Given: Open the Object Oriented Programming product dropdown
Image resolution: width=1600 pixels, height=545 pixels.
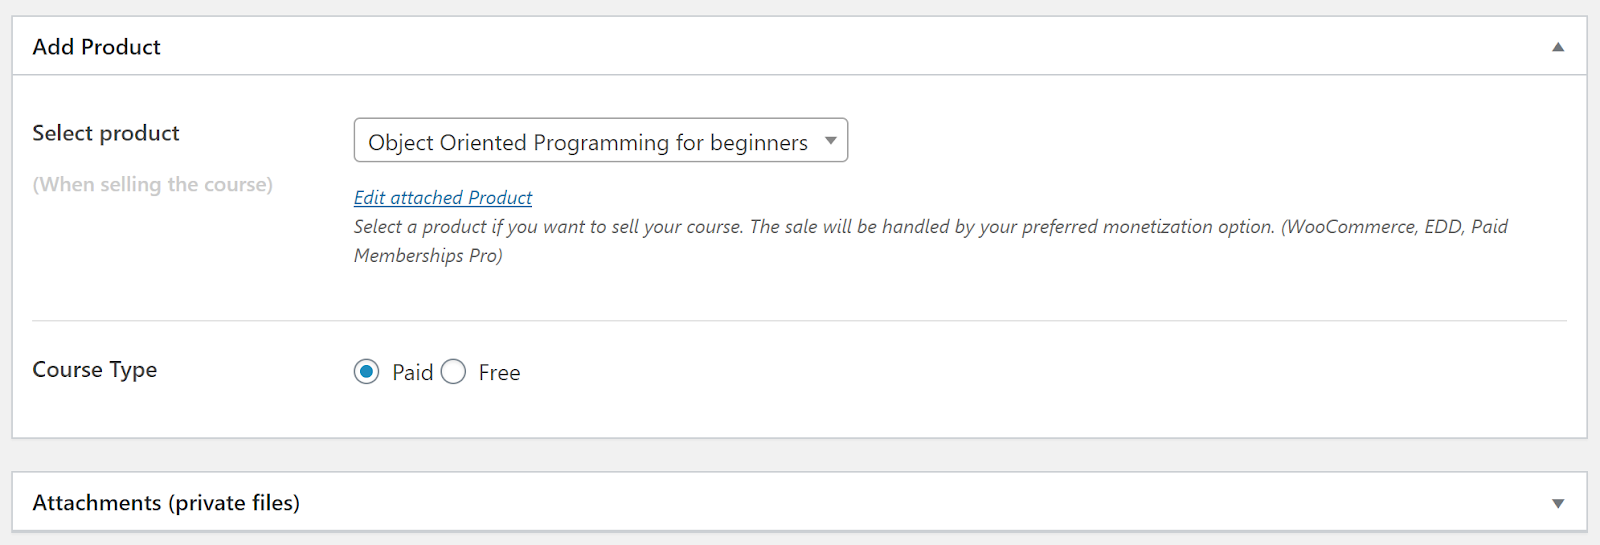Looking at the screenshot, I should 588,141.
